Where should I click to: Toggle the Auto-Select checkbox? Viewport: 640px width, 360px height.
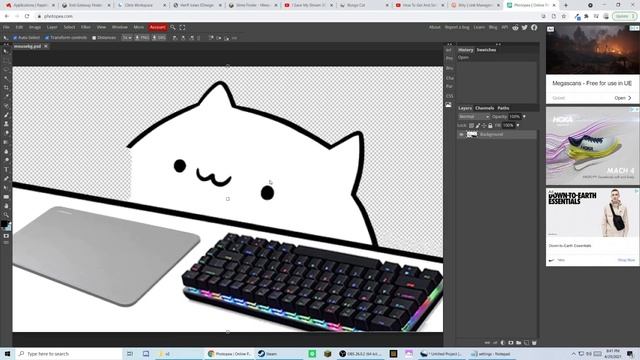click(x=15, y=38)
